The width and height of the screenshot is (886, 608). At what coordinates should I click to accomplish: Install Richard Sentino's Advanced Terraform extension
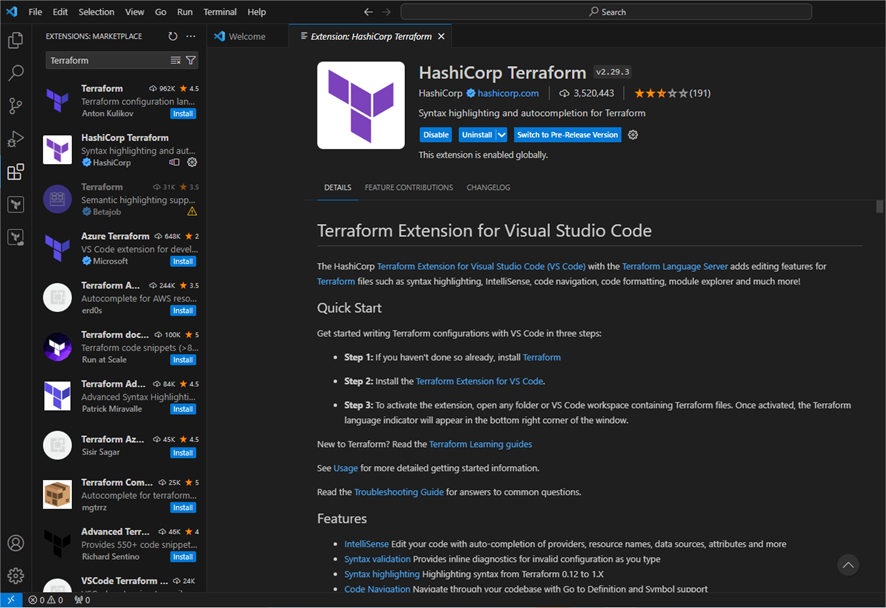click(183, 557)
